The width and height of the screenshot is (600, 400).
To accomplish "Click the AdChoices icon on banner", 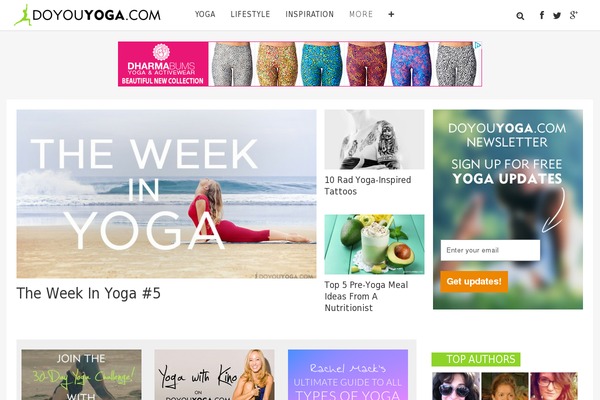I will coord(478,45).
